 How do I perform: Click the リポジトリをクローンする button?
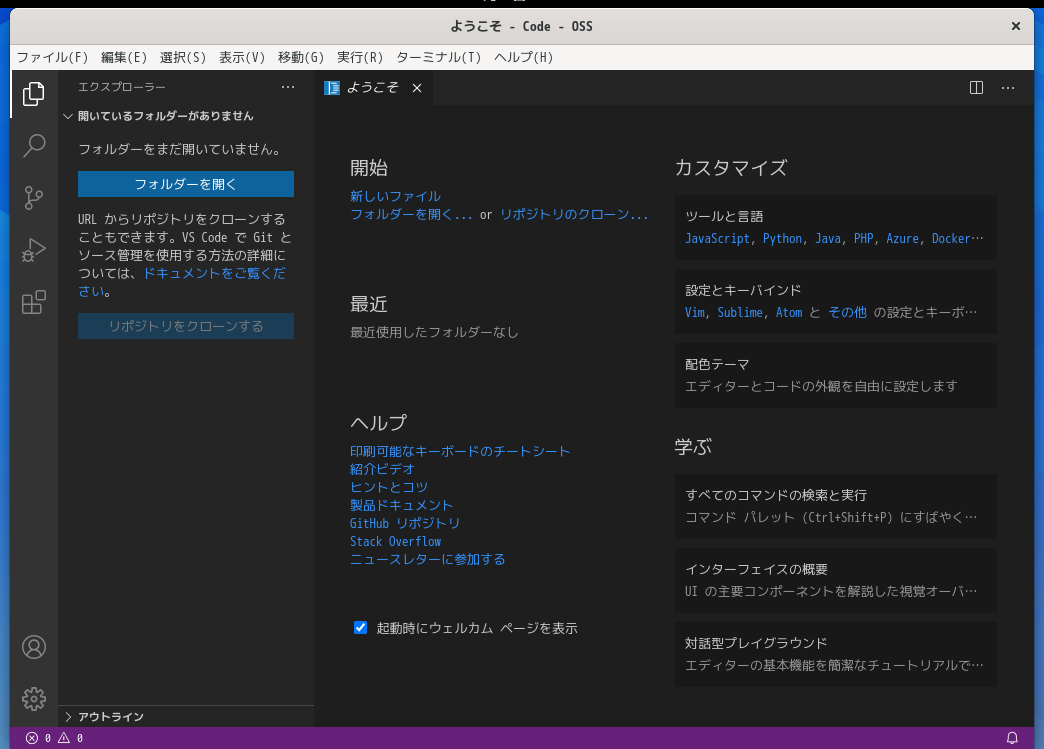(x=186, y=326)
